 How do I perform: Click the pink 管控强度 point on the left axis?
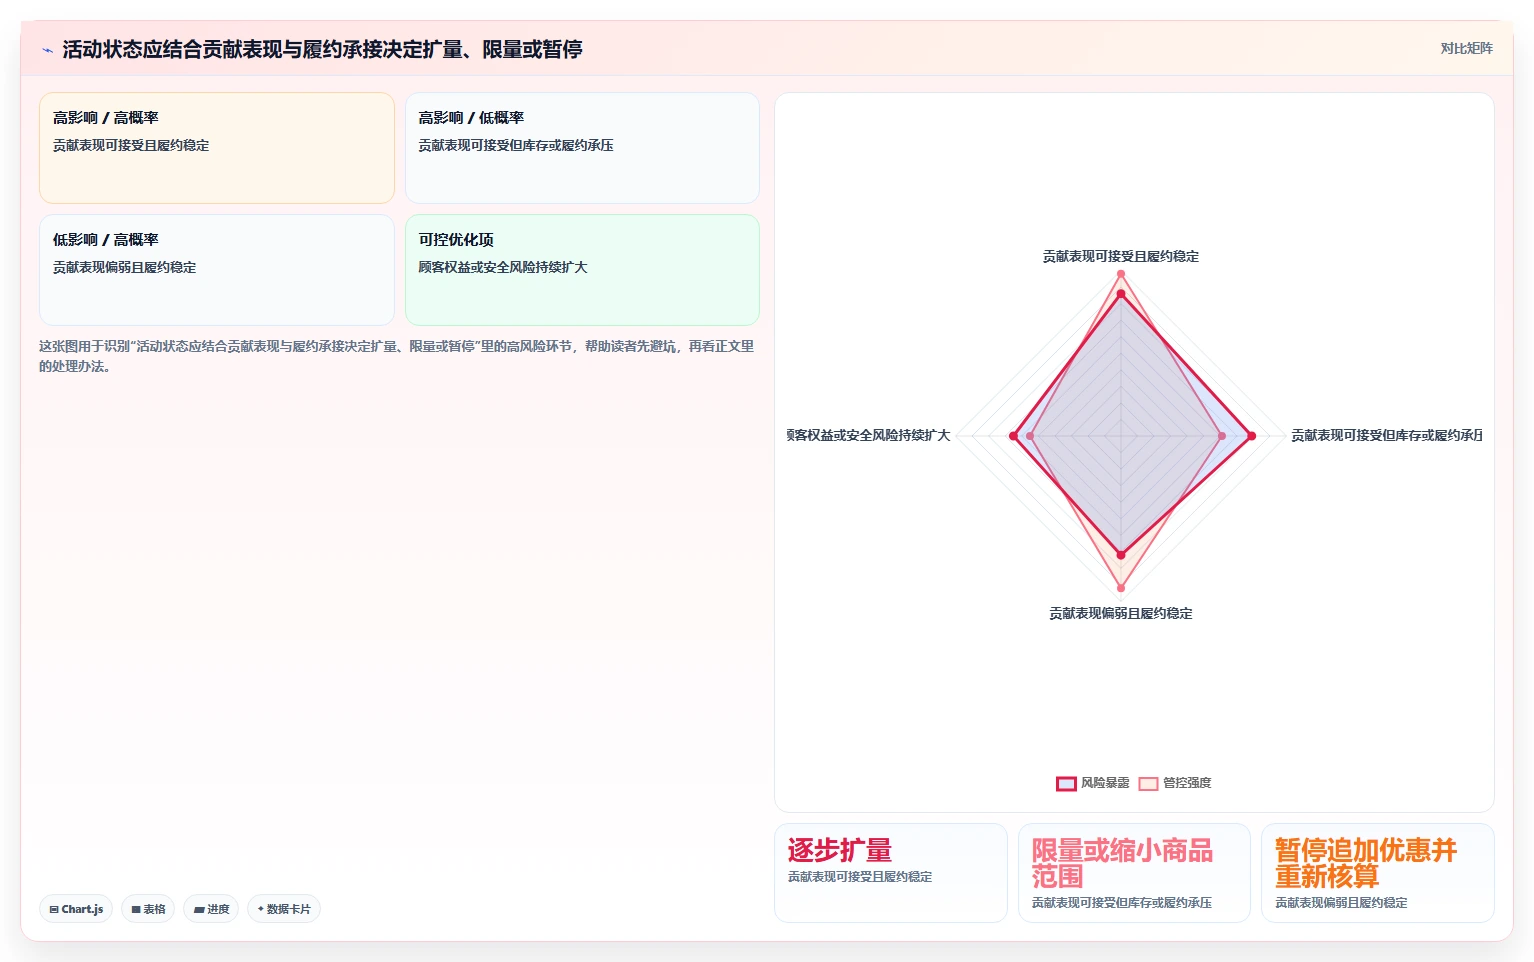(x=1030, y=436)
